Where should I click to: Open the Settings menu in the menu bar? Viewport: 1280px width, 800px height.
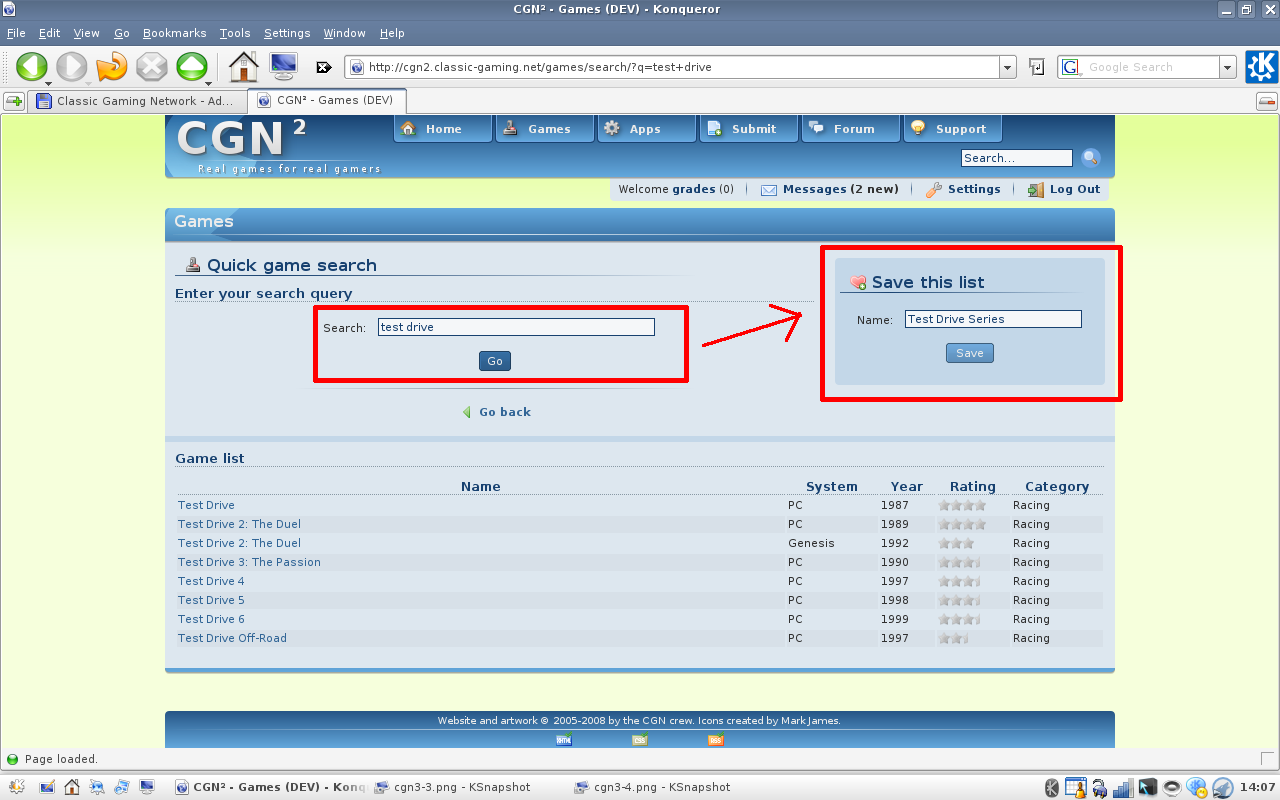coord(287,33)
